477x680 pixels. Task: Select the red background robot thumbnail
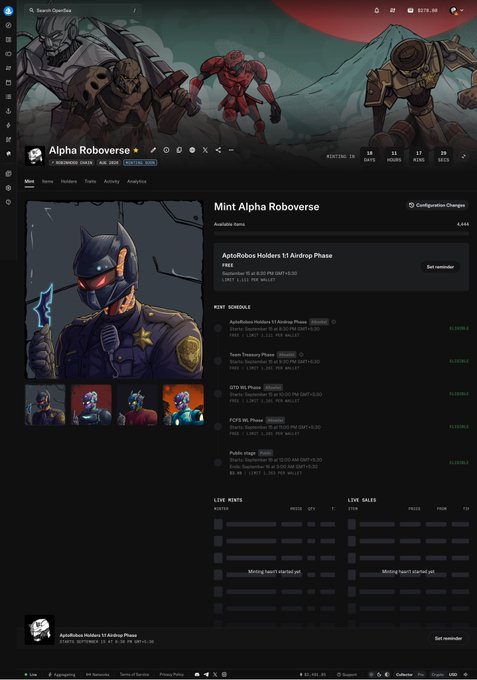coord(91,405)
